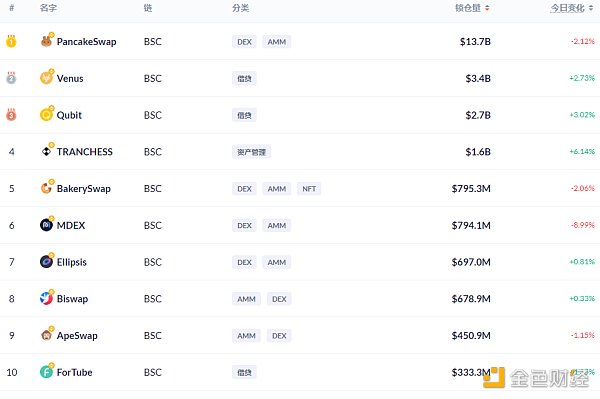Open the BakerySwap project name
Image resolution: width=600 pixels, height=399 pixels.
pos(84,189)
